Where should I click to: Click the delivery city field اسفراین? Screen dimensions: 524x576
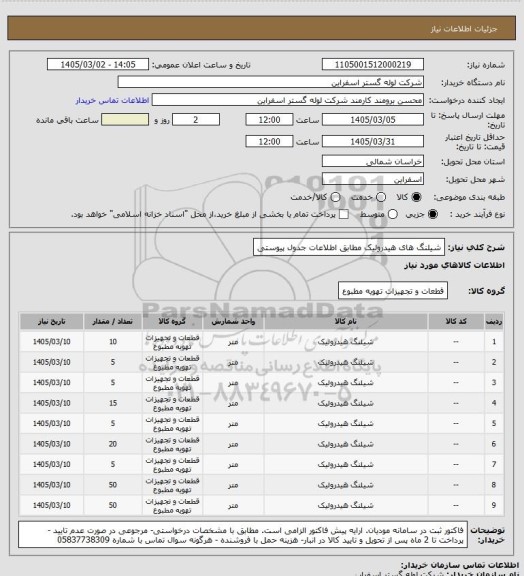tap(373, 179)
